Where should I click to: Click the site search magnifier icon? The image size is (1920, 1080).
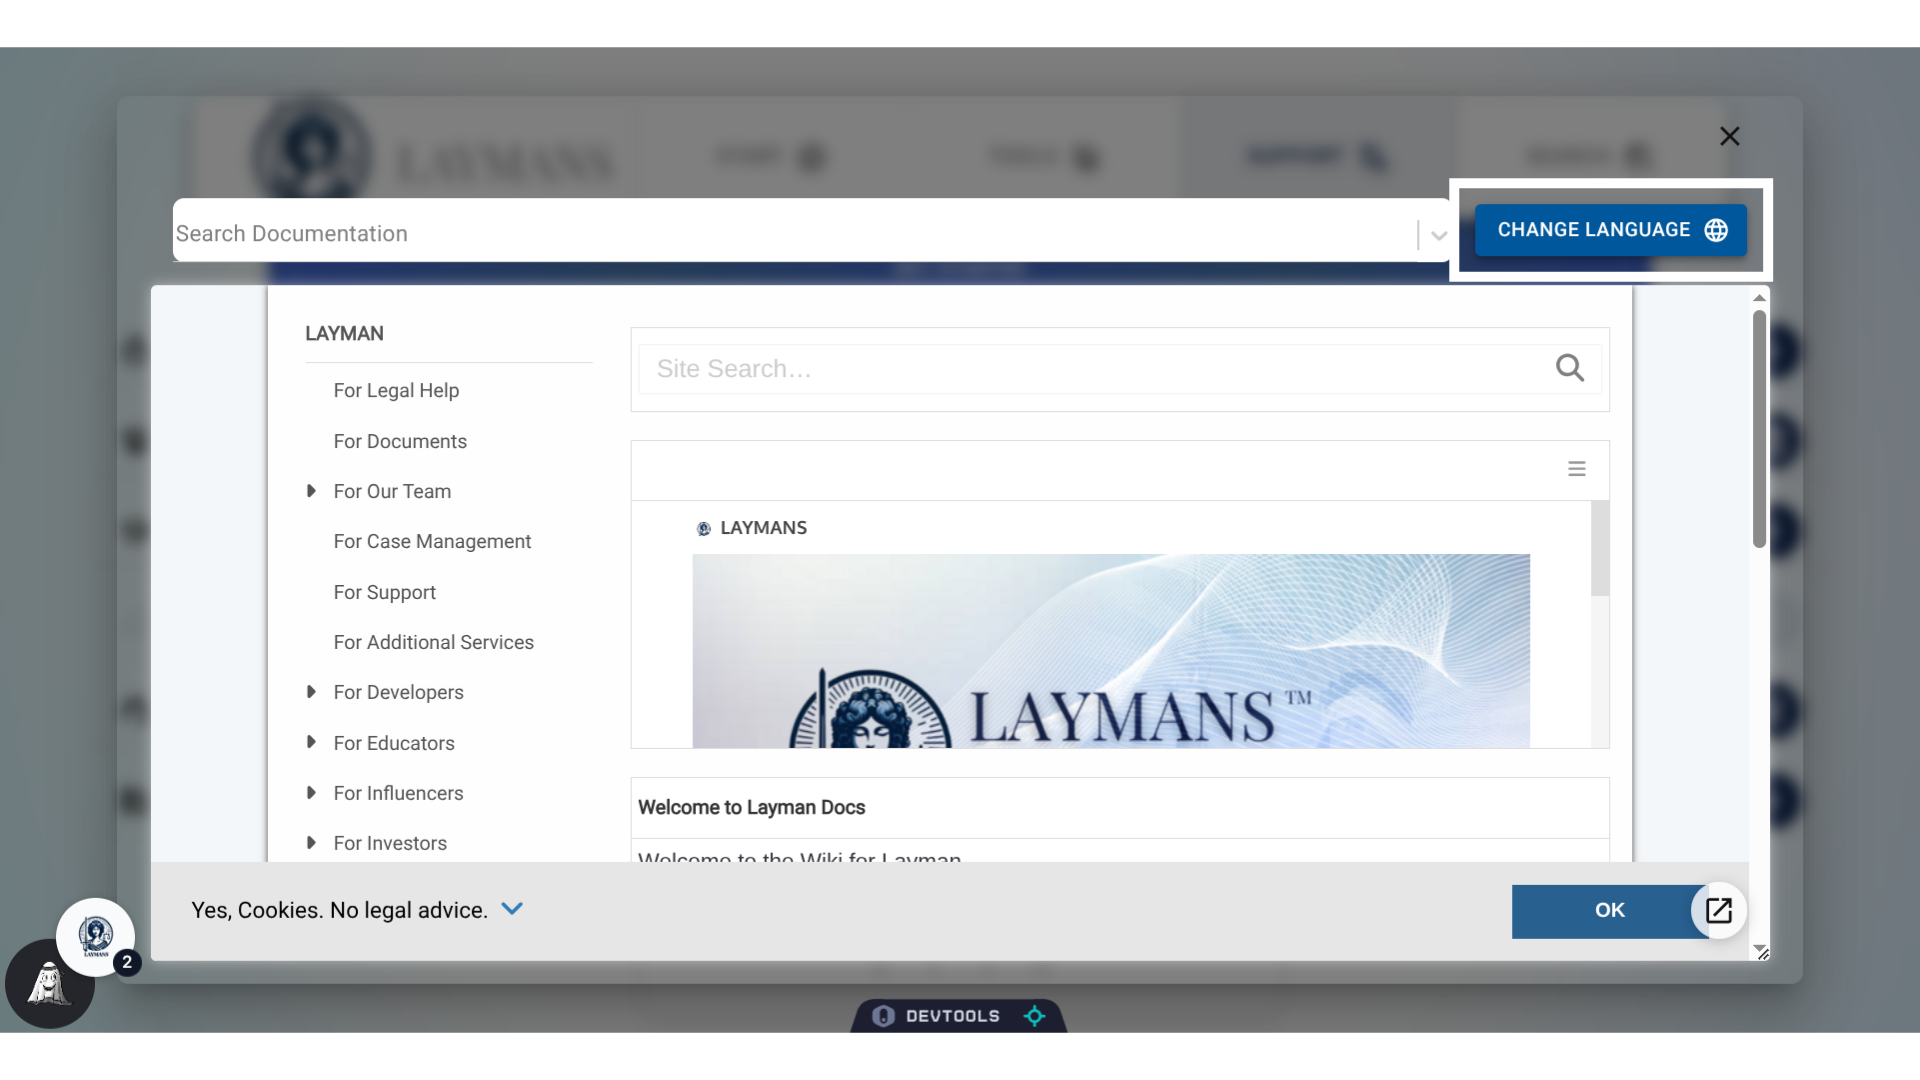pyautogui.click(x=1569, y=369)
